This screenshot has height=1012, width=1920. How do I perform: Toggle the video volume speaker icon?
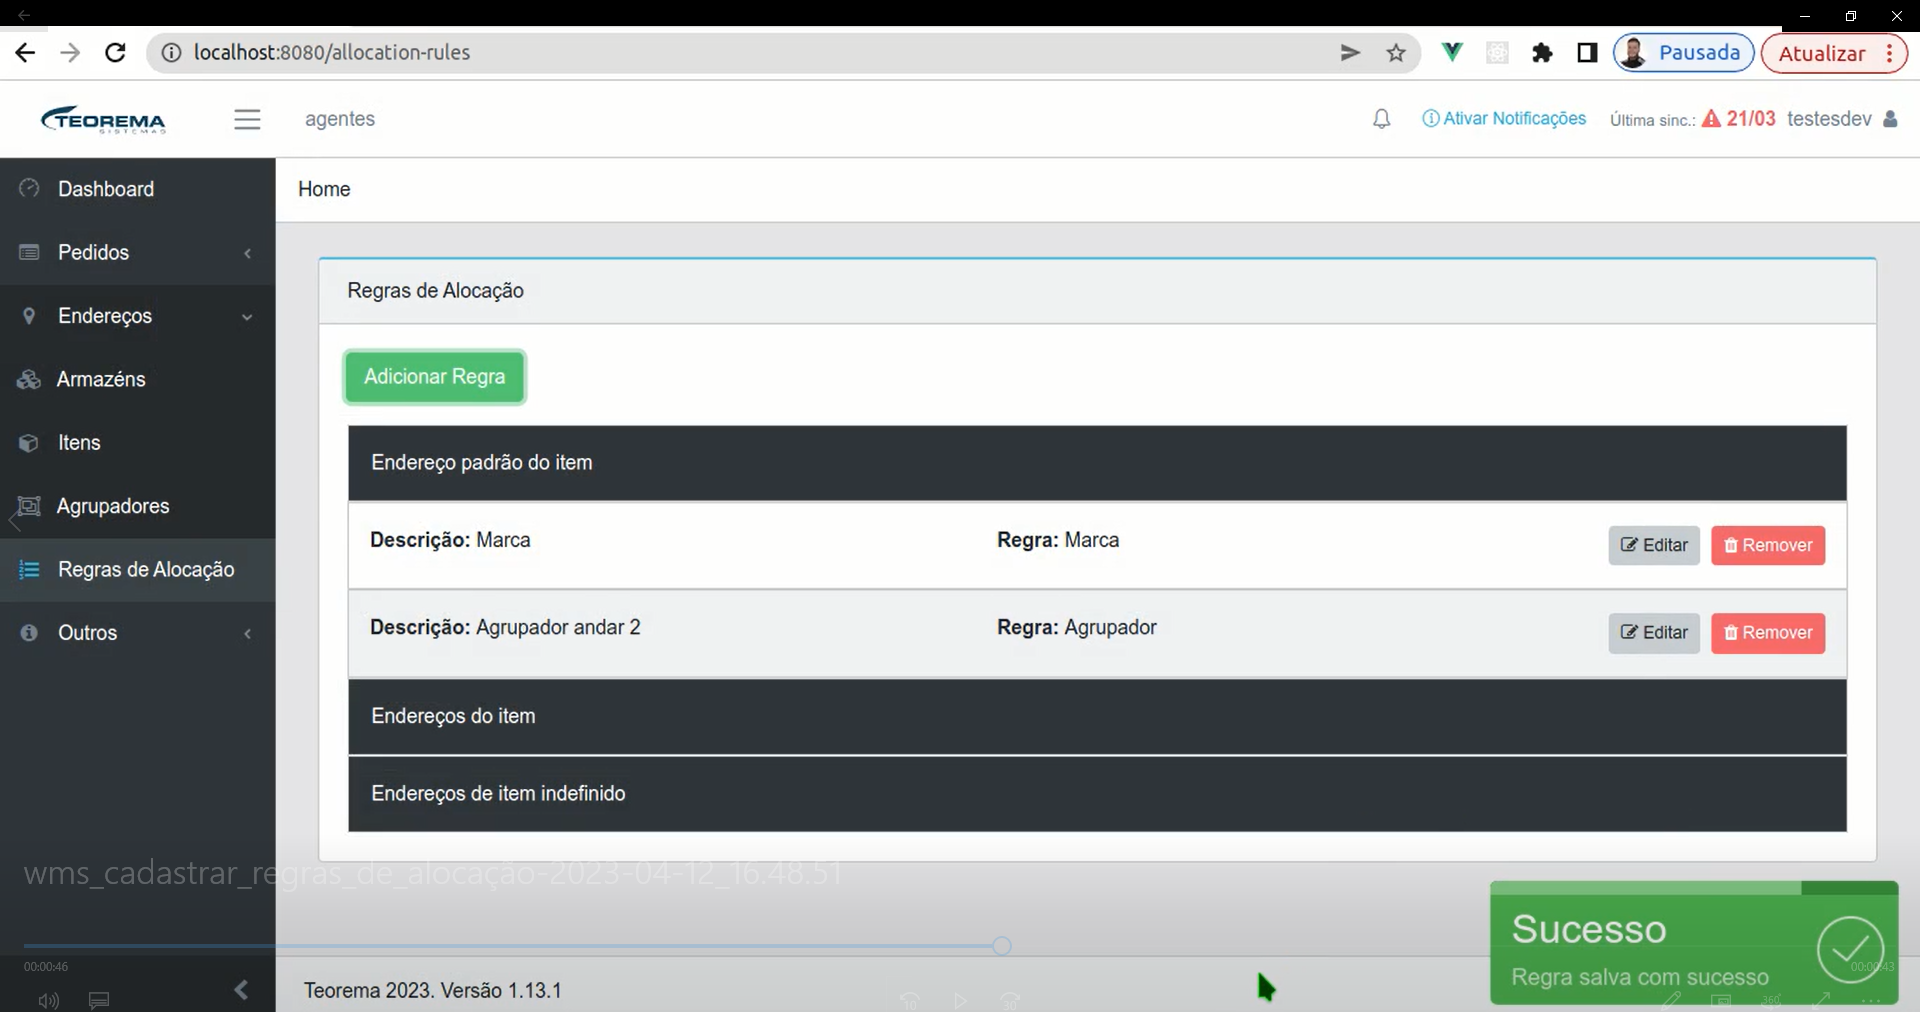point(48,1000)
